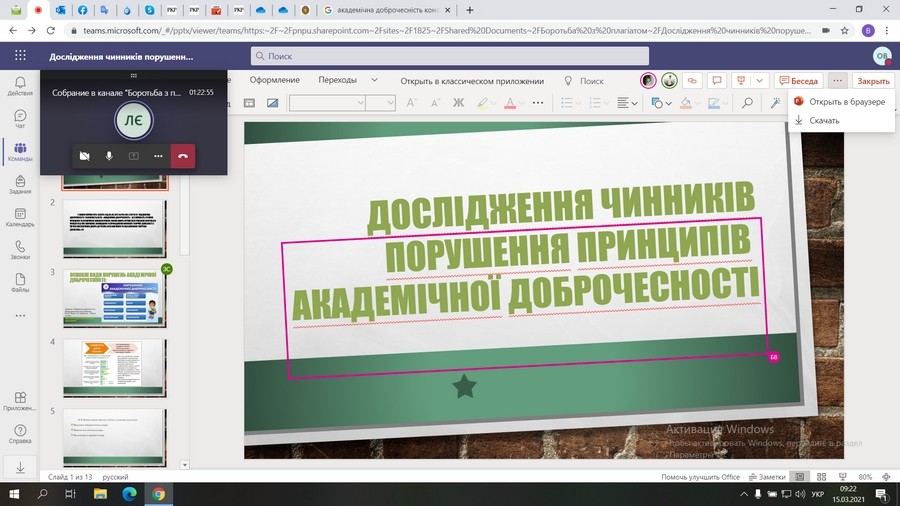
Task: Click the Activity bell icon
Action: 19,86
